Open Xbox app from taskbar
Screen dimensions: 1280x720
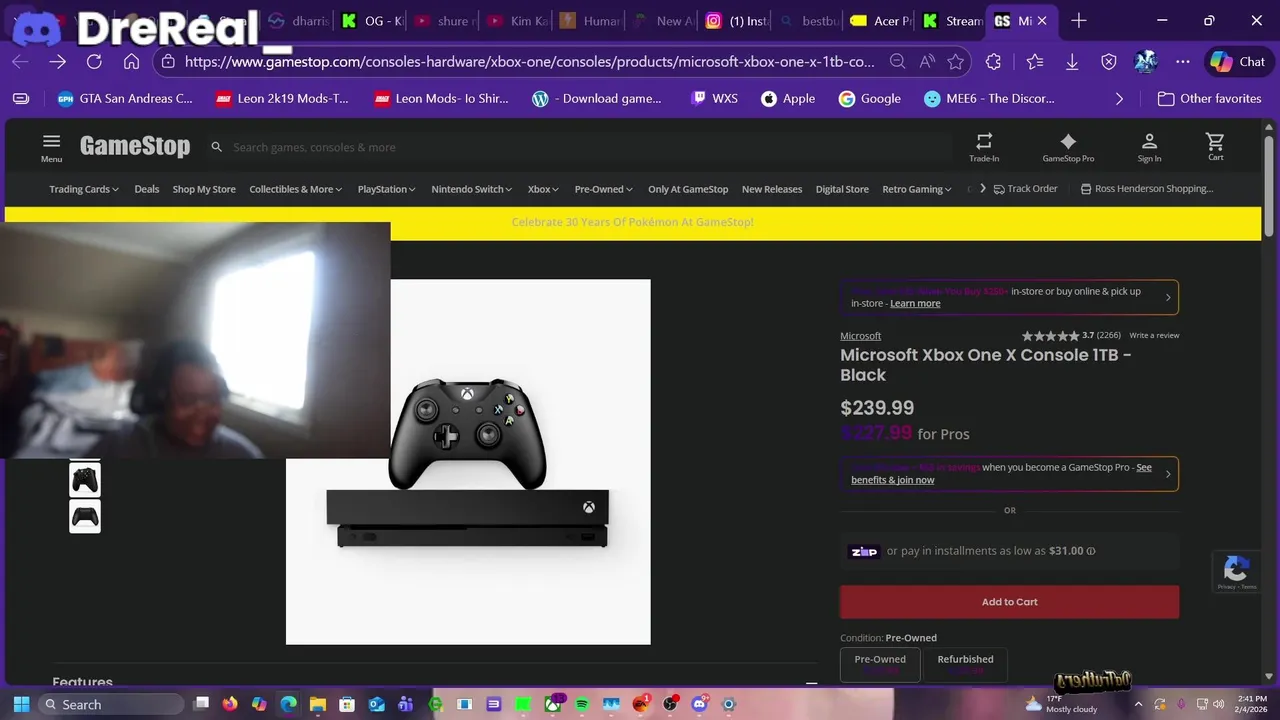tap(553, 704)
